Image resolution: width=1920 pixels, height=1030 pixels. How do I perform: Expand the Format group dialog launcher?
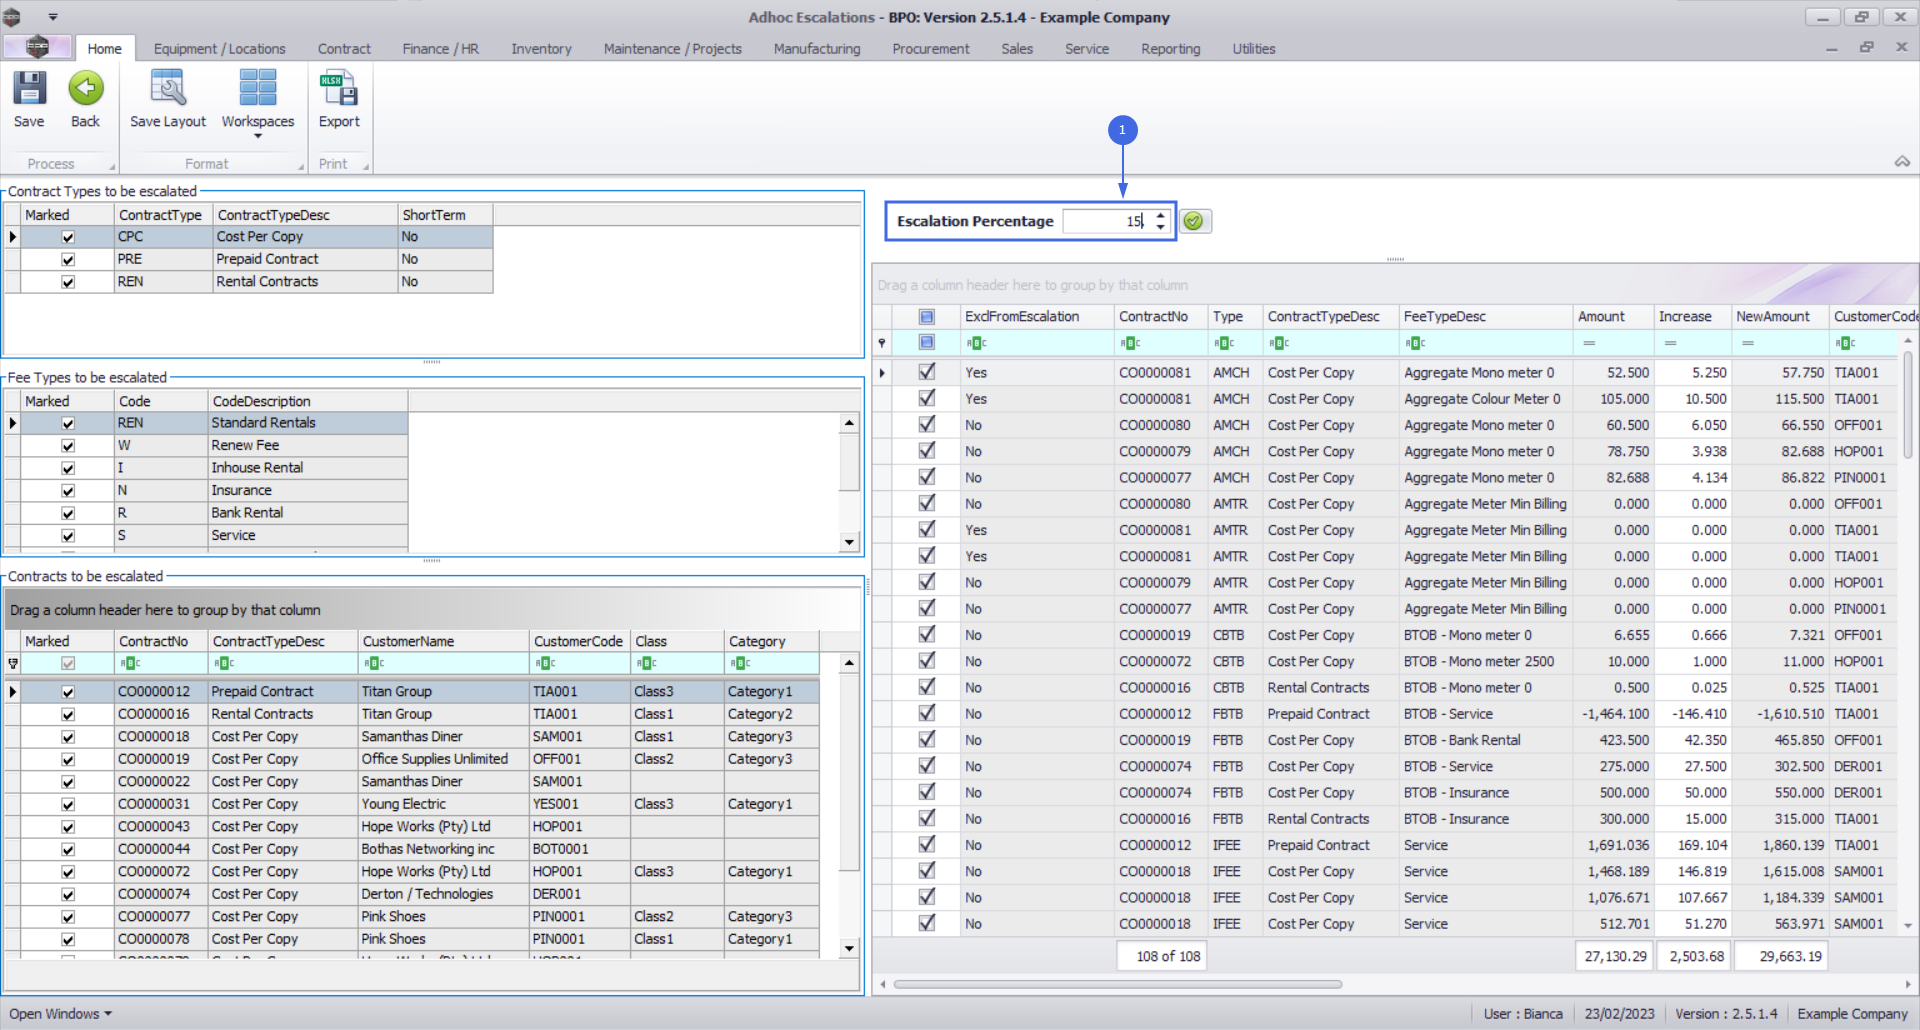301,166
